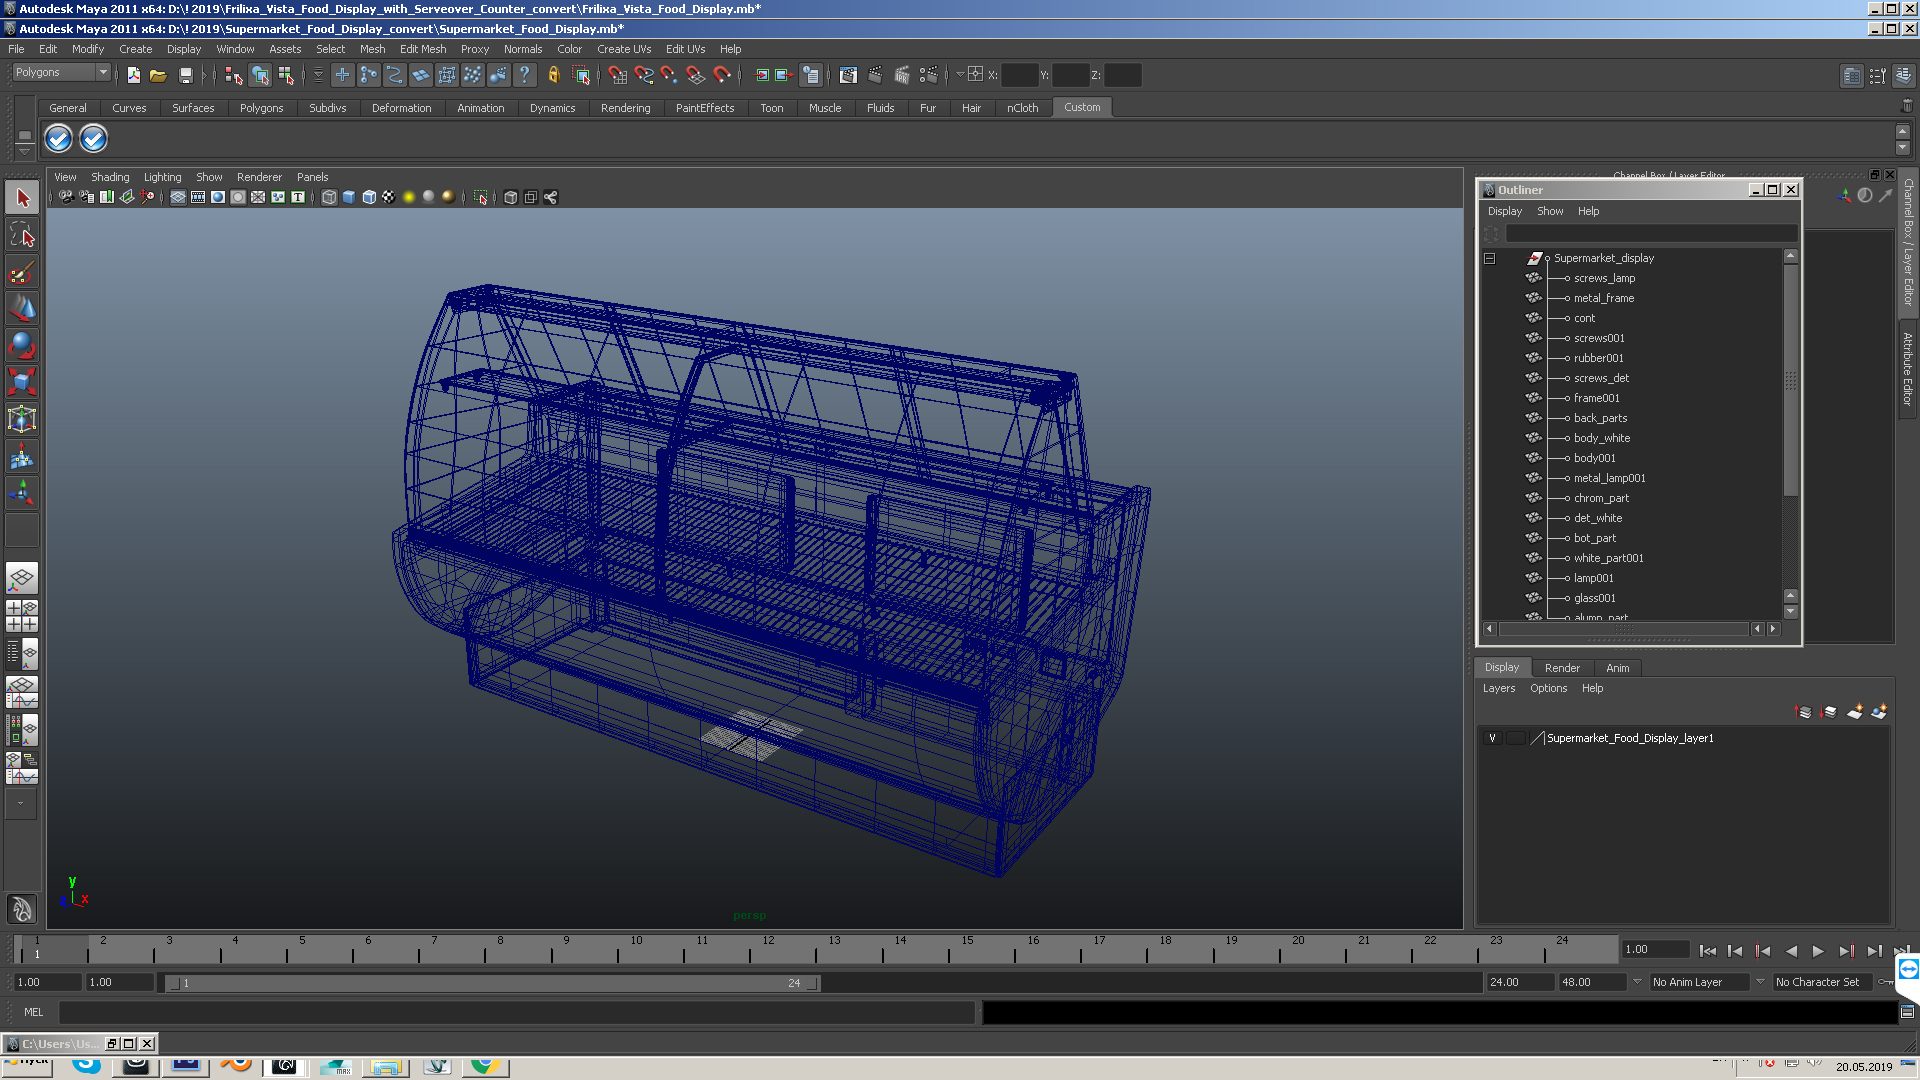Toggle smooth shade all blue cube

pyautogui.click(x=349, y=197)
